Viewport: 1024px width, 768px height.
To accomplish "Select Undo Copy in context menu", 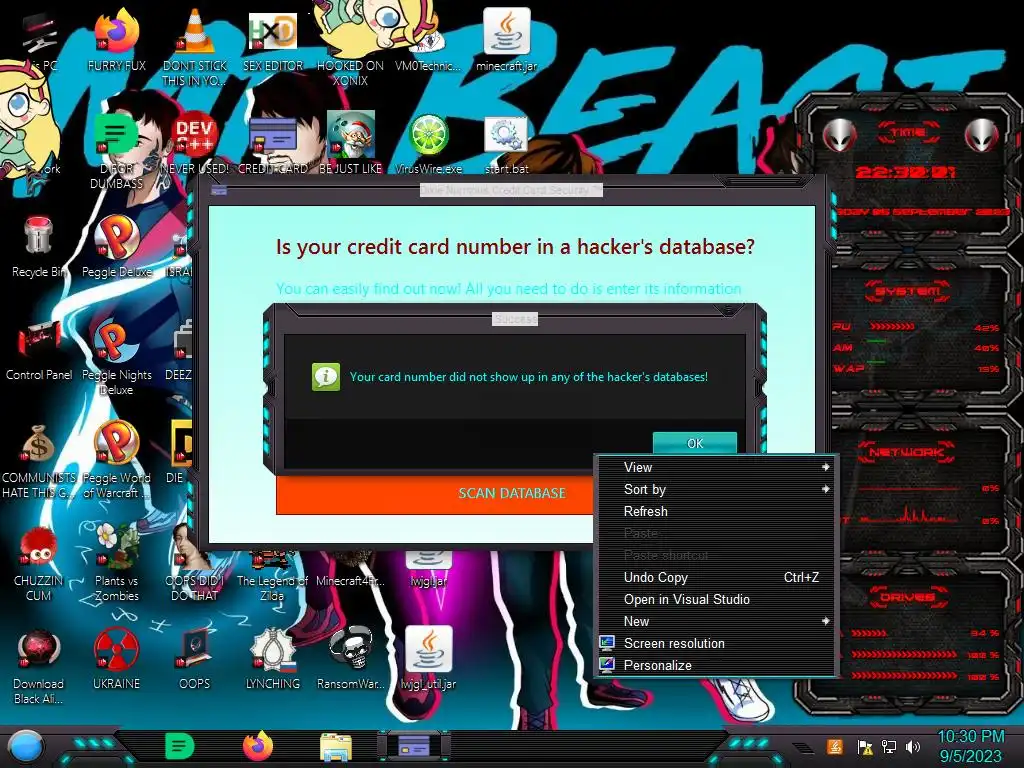I will (717, 577).
